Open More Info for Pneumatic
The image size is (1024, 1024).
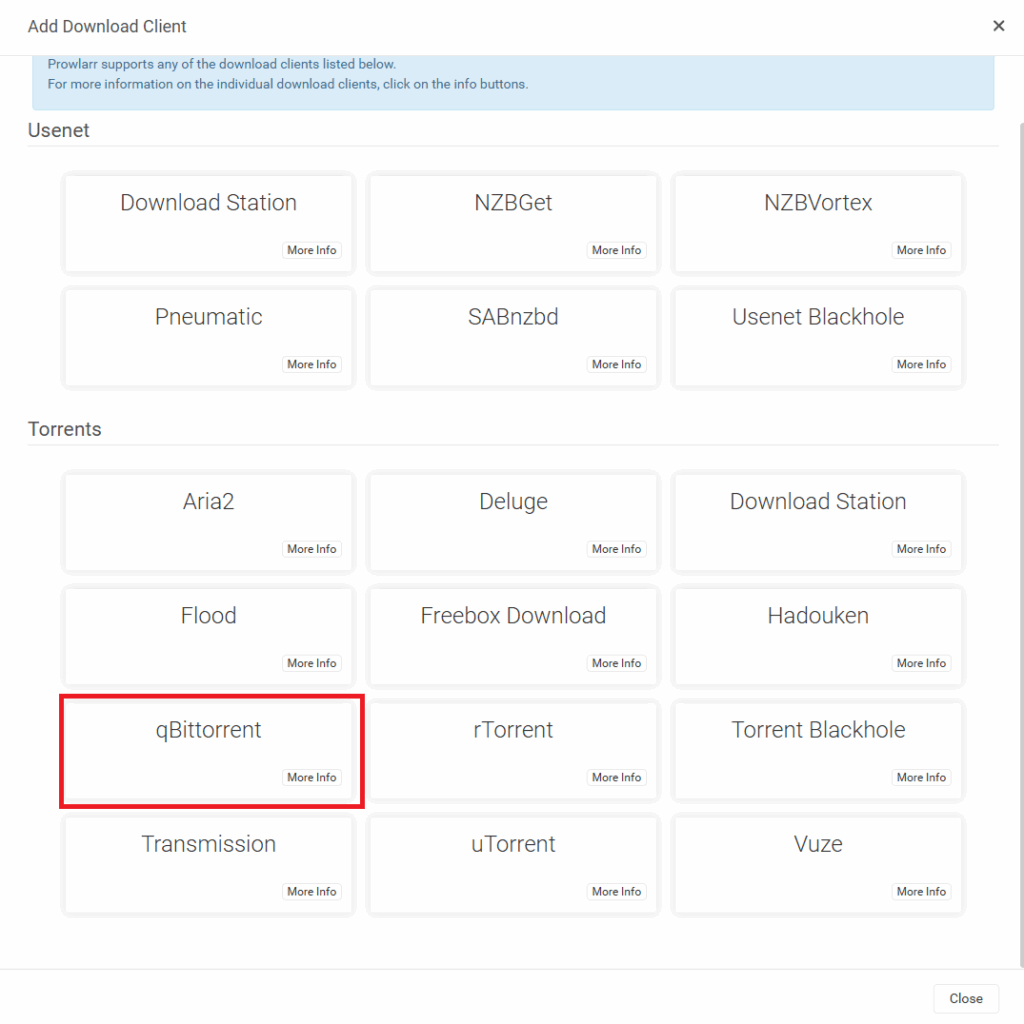312,364
